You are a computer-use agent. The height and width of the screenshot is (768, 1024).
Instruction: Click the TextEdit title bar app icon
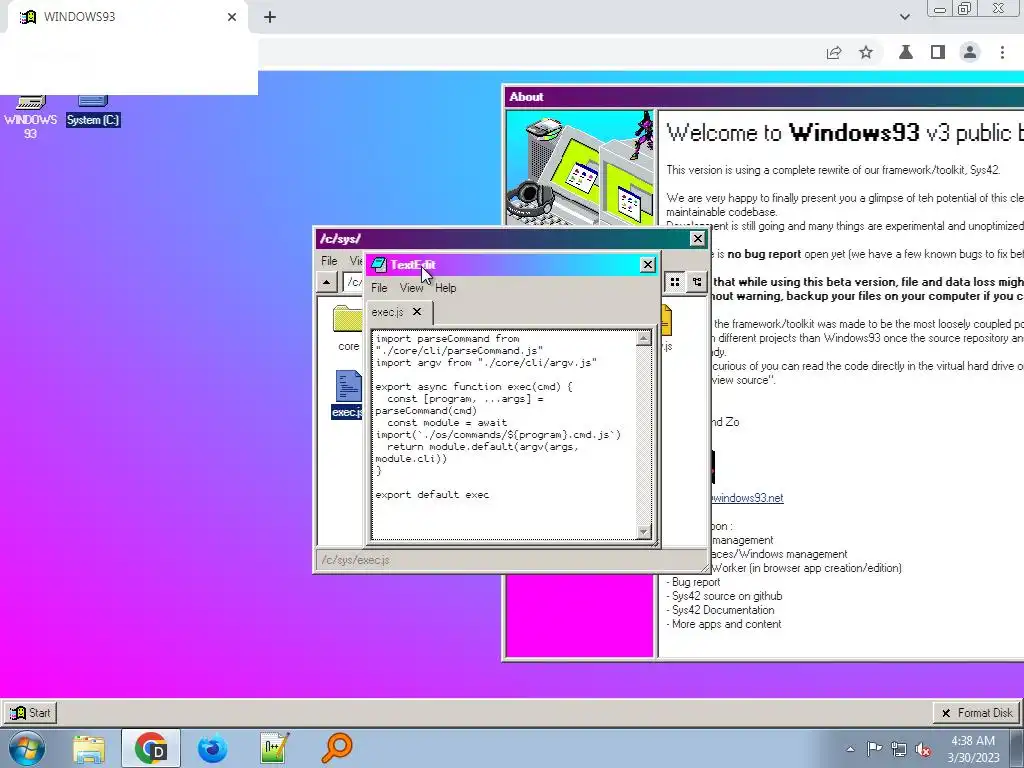(378, 264)
